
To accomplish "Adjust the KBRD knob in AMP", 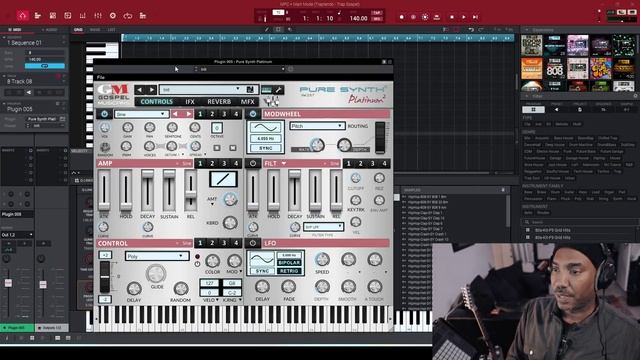I will pyautogui.click(x=230, y=222).
